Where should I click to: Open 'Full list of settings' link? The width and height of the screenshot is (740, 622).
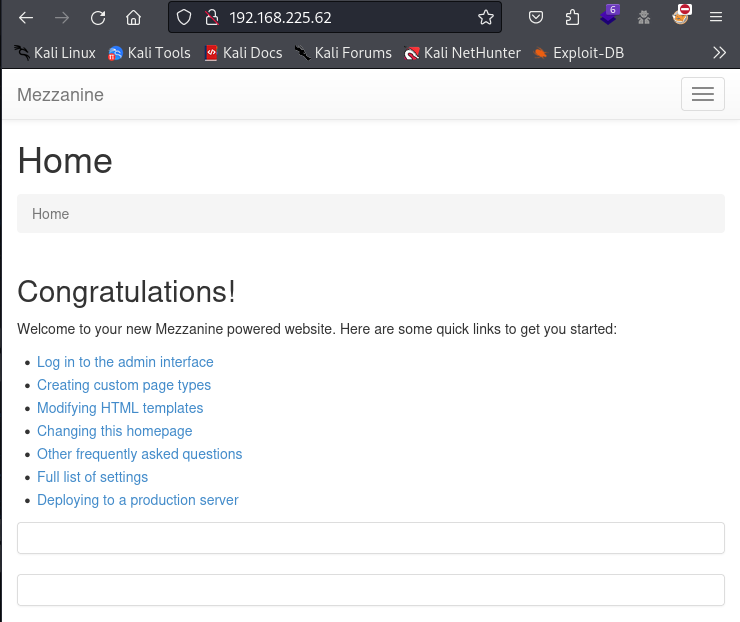pyautogui.click(x=92, y=477)
